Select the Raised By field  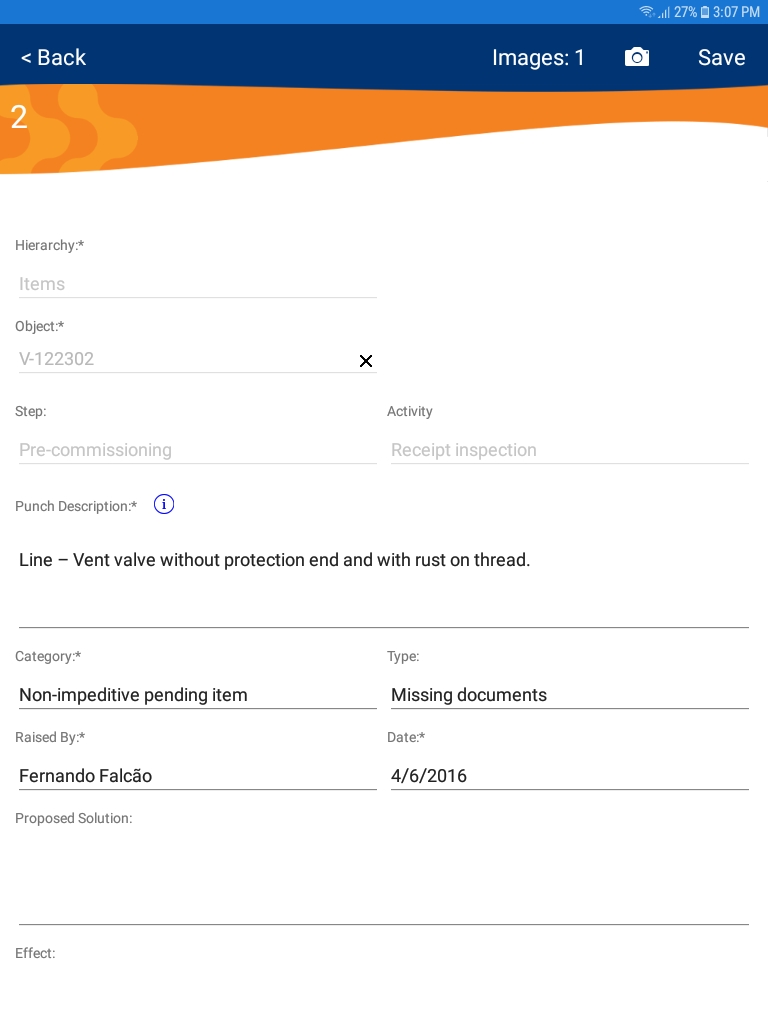197,776
